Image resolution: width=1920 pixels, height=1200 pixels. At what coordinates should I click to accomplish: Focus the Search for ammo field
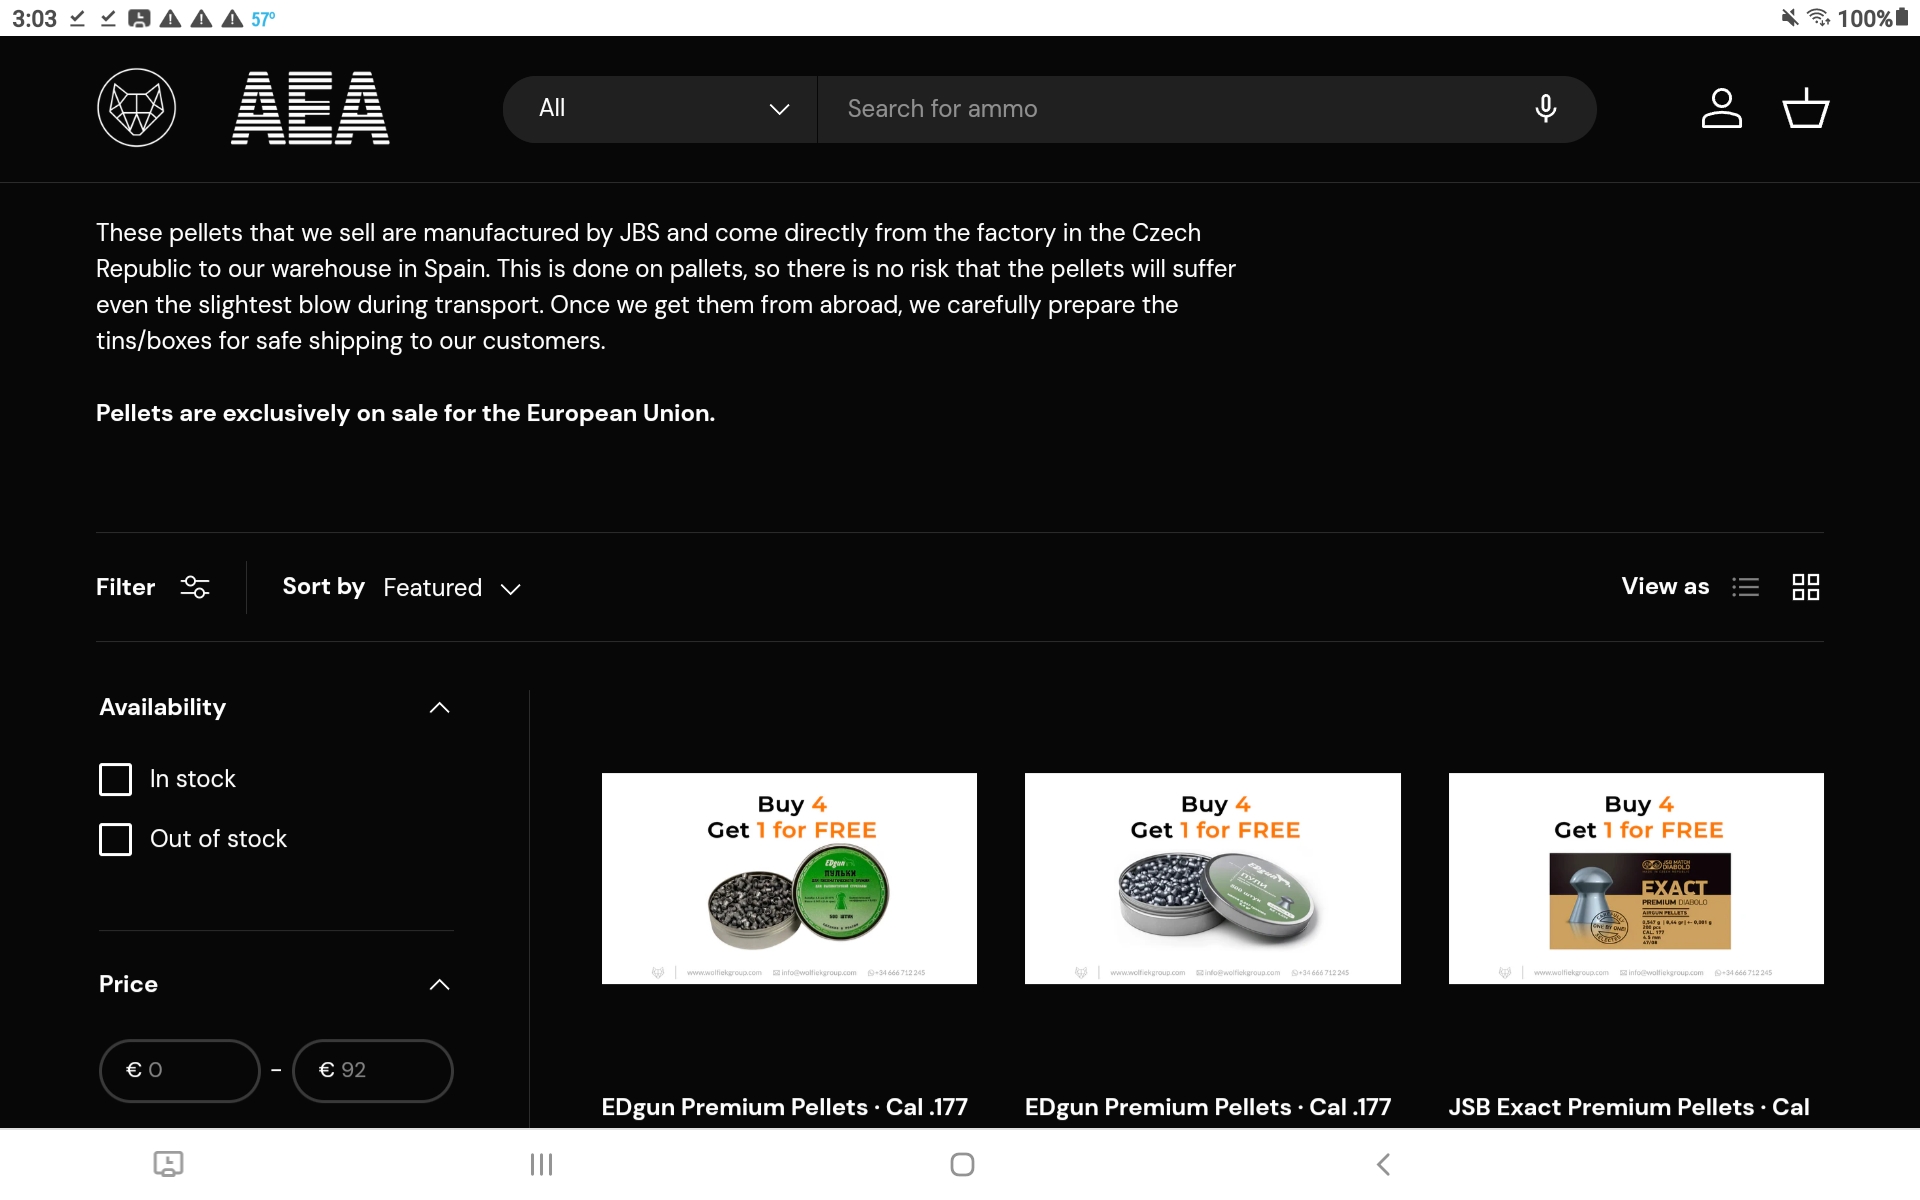tap(1170, 109)
